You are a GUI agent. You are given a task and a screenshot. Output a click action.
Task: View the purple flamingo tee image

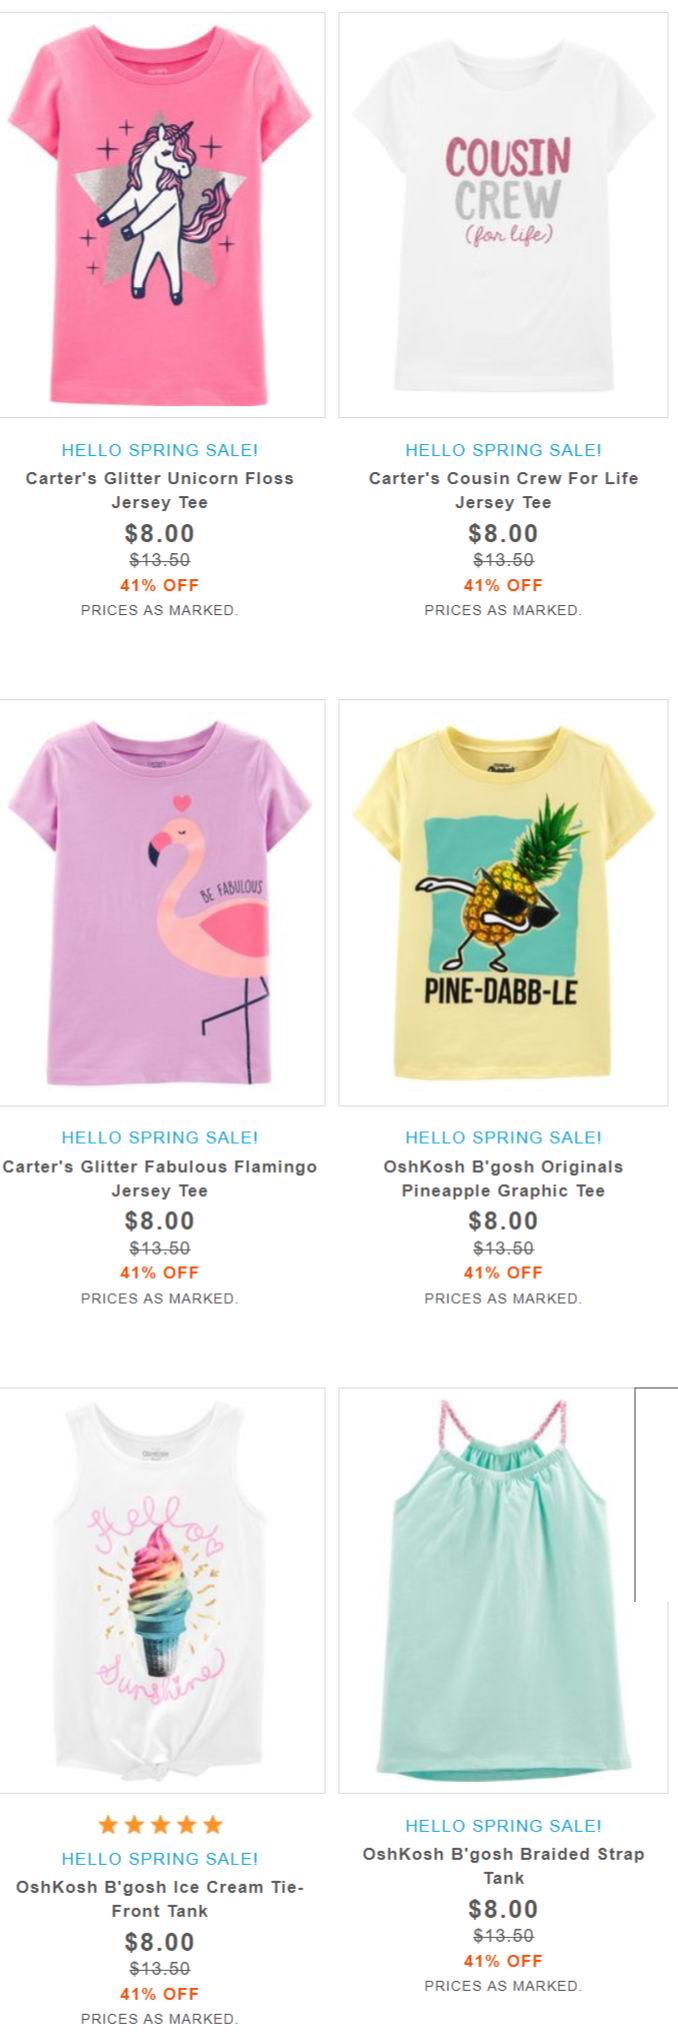(x=160, y=902)
